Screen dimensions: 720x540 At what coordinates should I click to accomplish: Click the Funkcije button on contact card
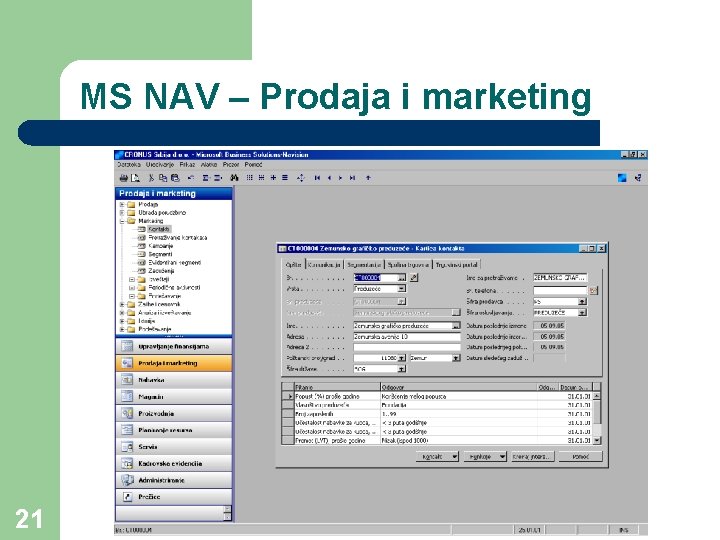click(x=485, y=456)
